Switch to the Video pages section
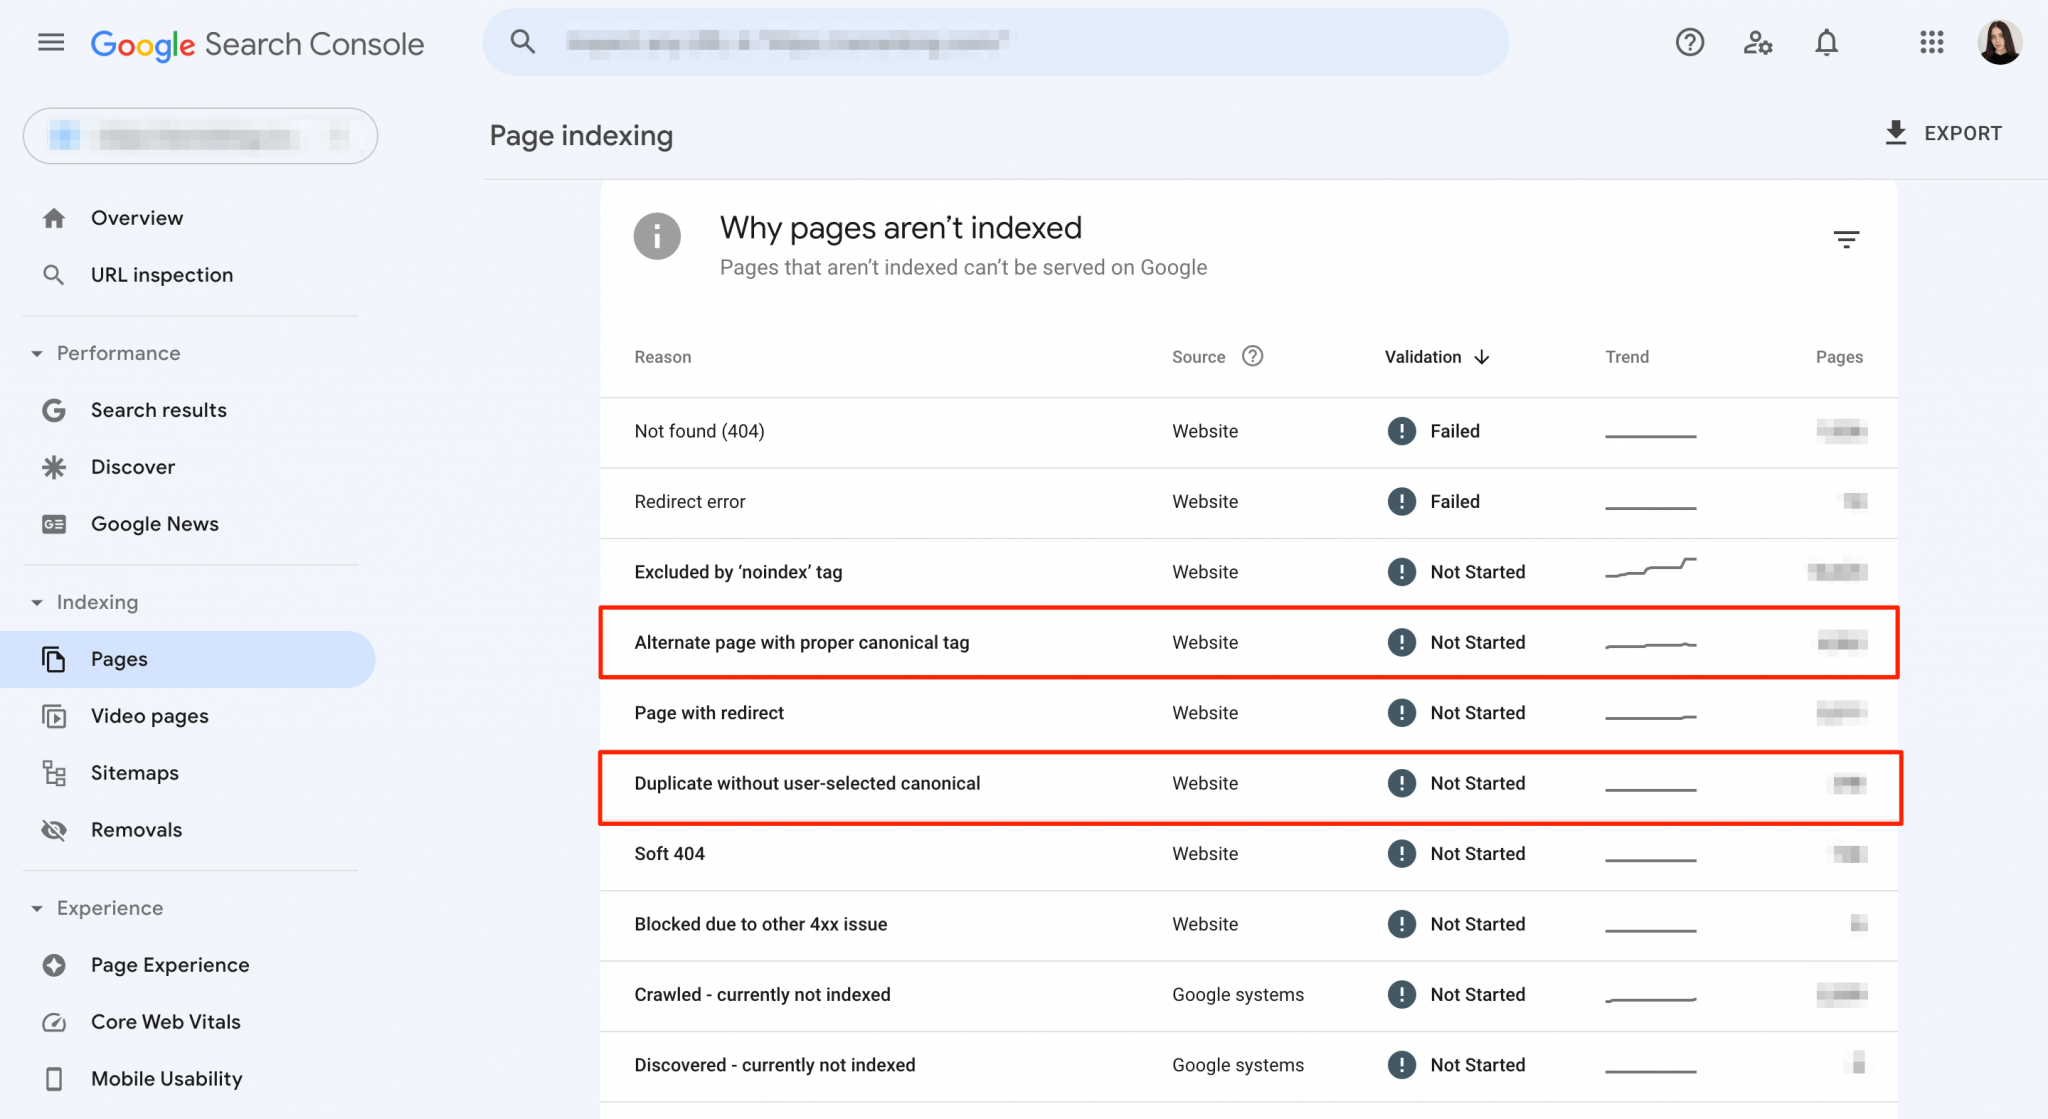2048x1119 pixels. (149, 715)
